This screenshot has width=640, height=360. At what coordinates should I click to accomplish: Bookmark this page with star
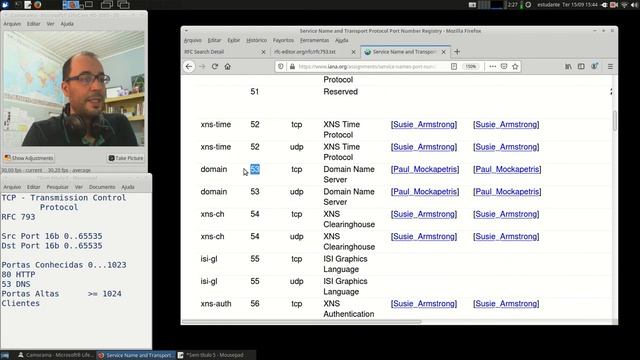click(x=515, y=67)
